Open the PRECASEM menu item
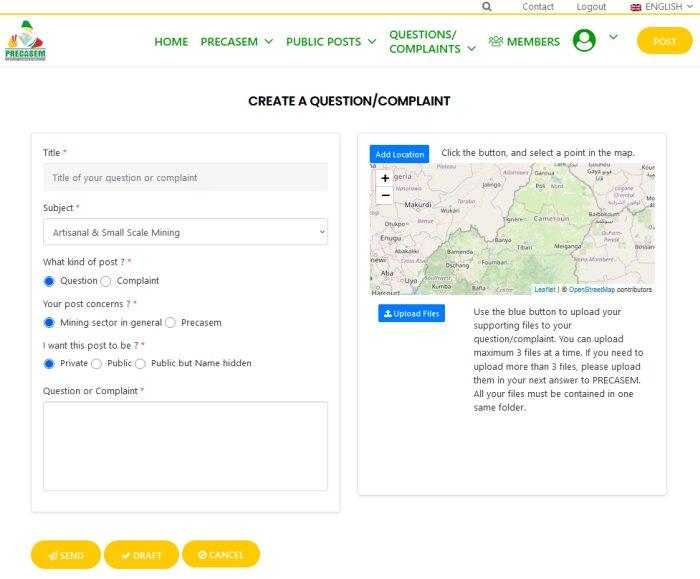 [x=229, y=42]
